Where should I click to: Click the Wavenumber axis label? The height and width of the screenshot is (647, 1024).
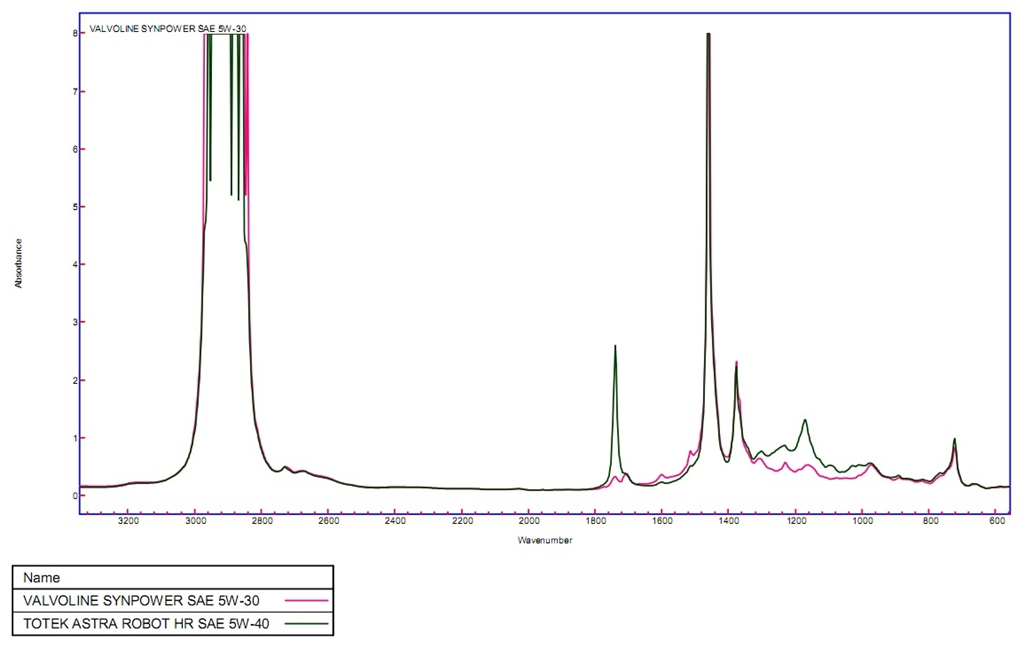pos(545,541)
